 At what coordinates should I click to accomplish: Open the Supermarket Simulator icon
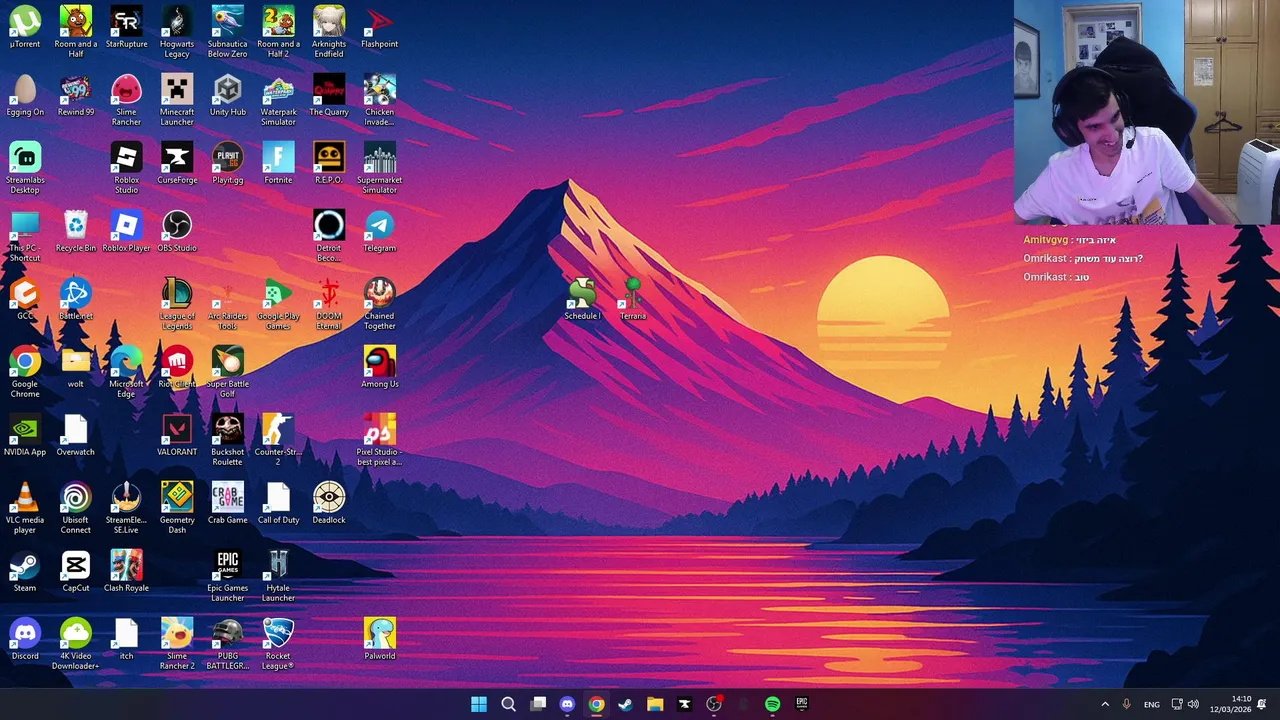pyautogui.click(x=379, y=168)
